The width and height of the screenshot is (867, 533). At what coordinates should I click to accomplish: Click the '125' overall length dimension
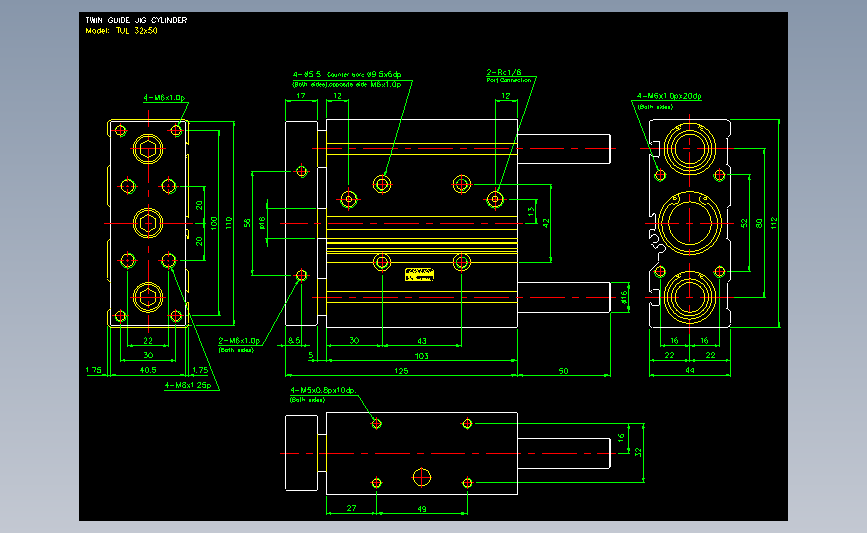tap(401, 371)
